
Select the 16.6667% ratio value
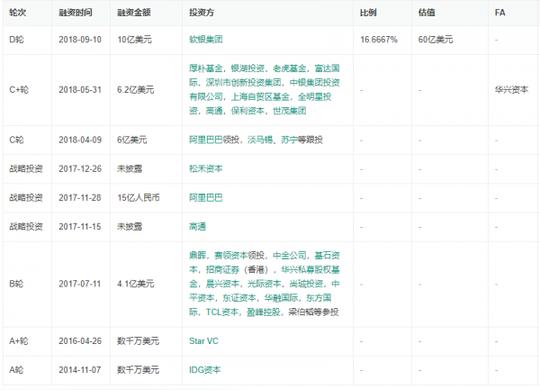[x=378, y=39]
